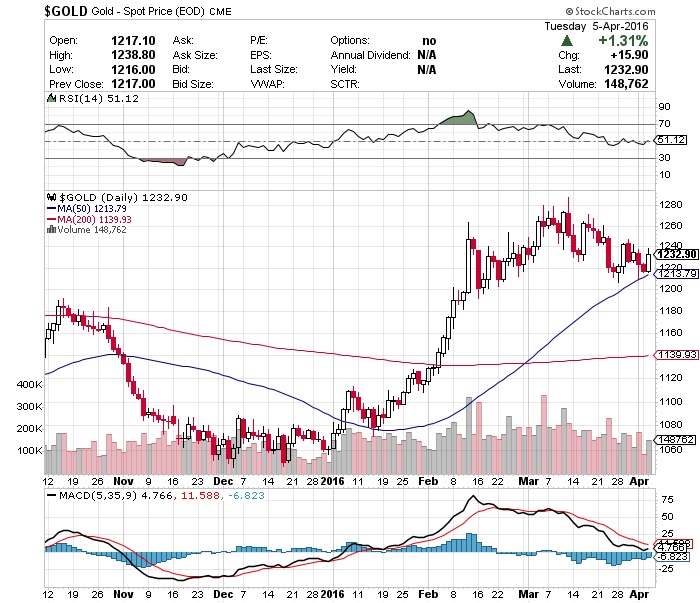Click the Annual Dividend label
This screenshot has height=603, width=700.
pyautogui.click(x=371, y=55)
